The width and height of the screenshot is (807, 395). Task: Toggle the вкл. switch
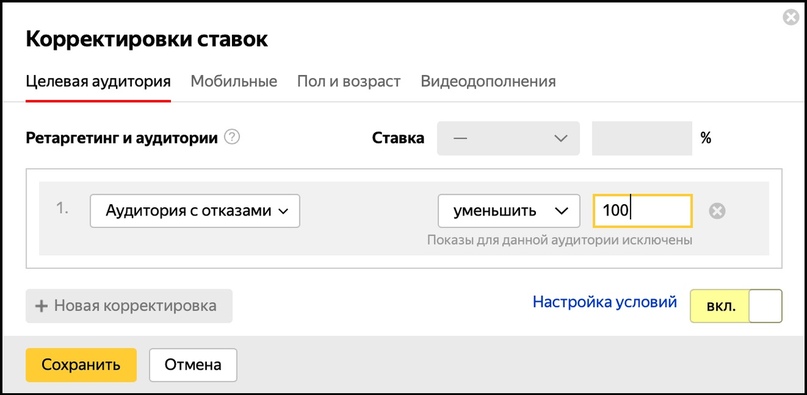(x=736, y=306)
